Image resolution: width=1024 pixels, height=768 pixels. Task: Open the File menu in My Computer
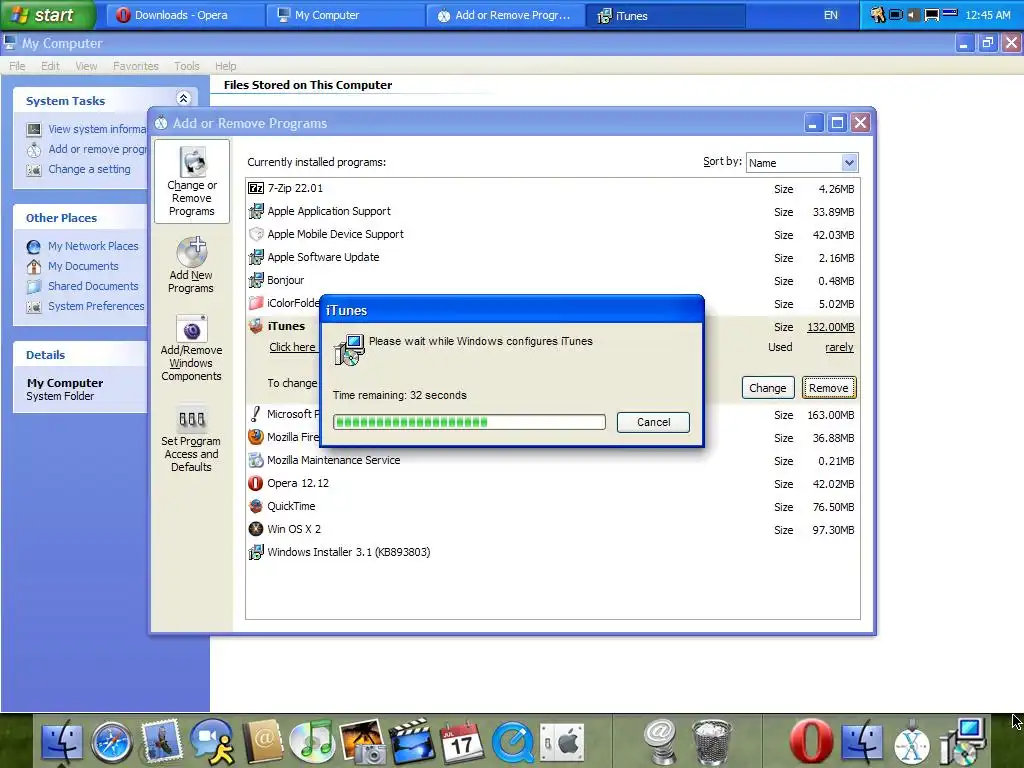click(x=18, y=66)
